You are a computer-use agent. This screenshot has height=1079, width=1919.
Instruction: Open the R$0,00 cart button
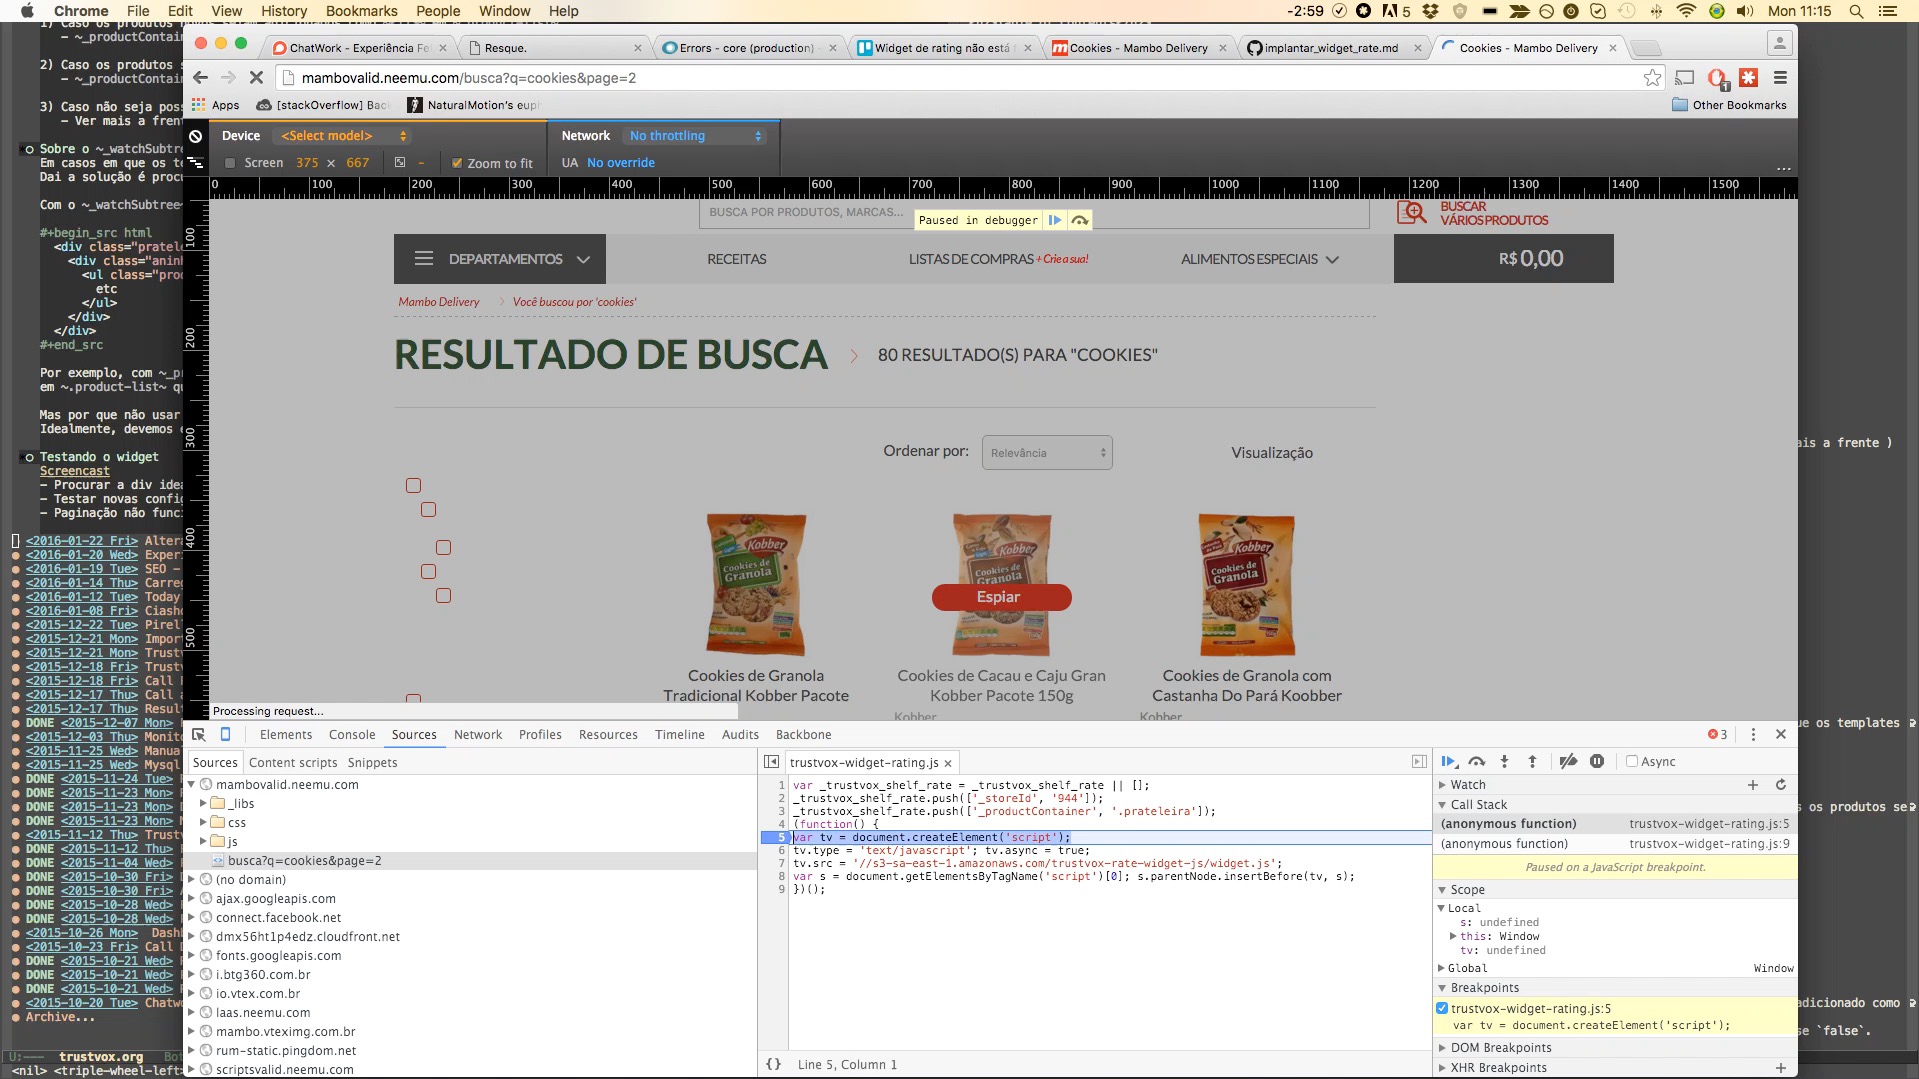[x=1503, y=259]
